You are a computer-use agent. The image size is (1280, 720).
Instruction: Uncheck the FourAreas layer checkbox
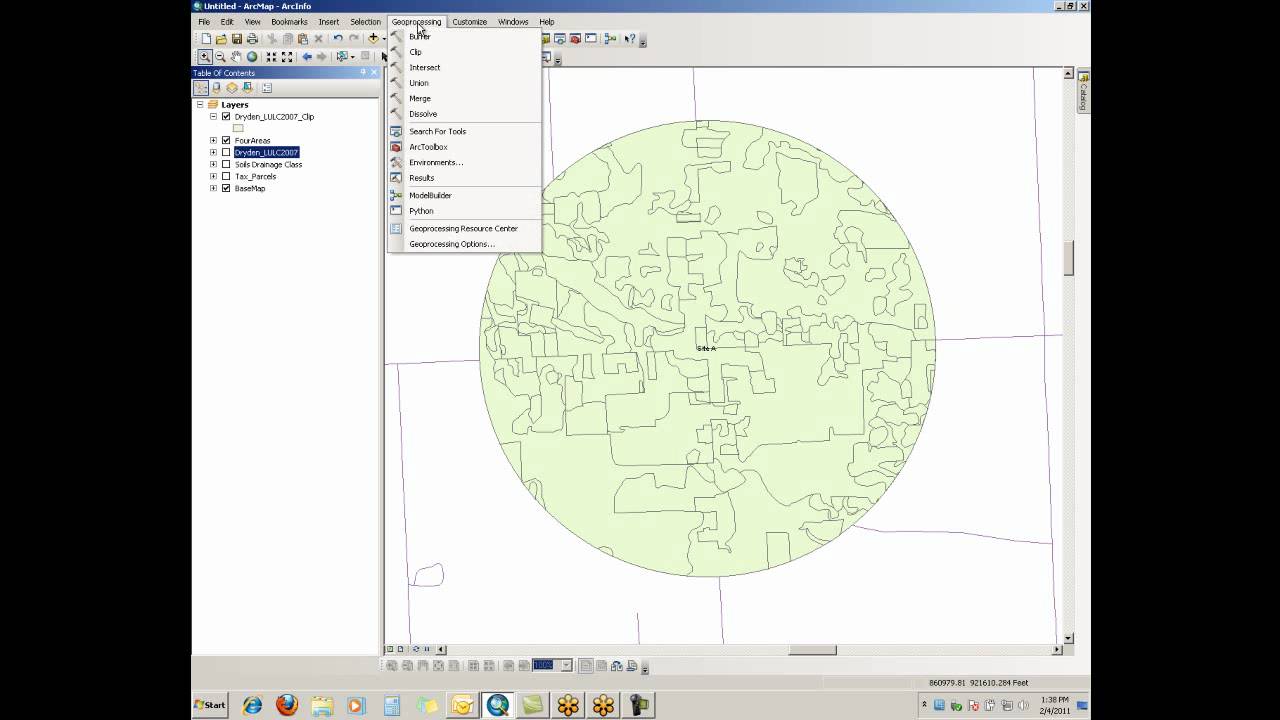tap(226, 140)
